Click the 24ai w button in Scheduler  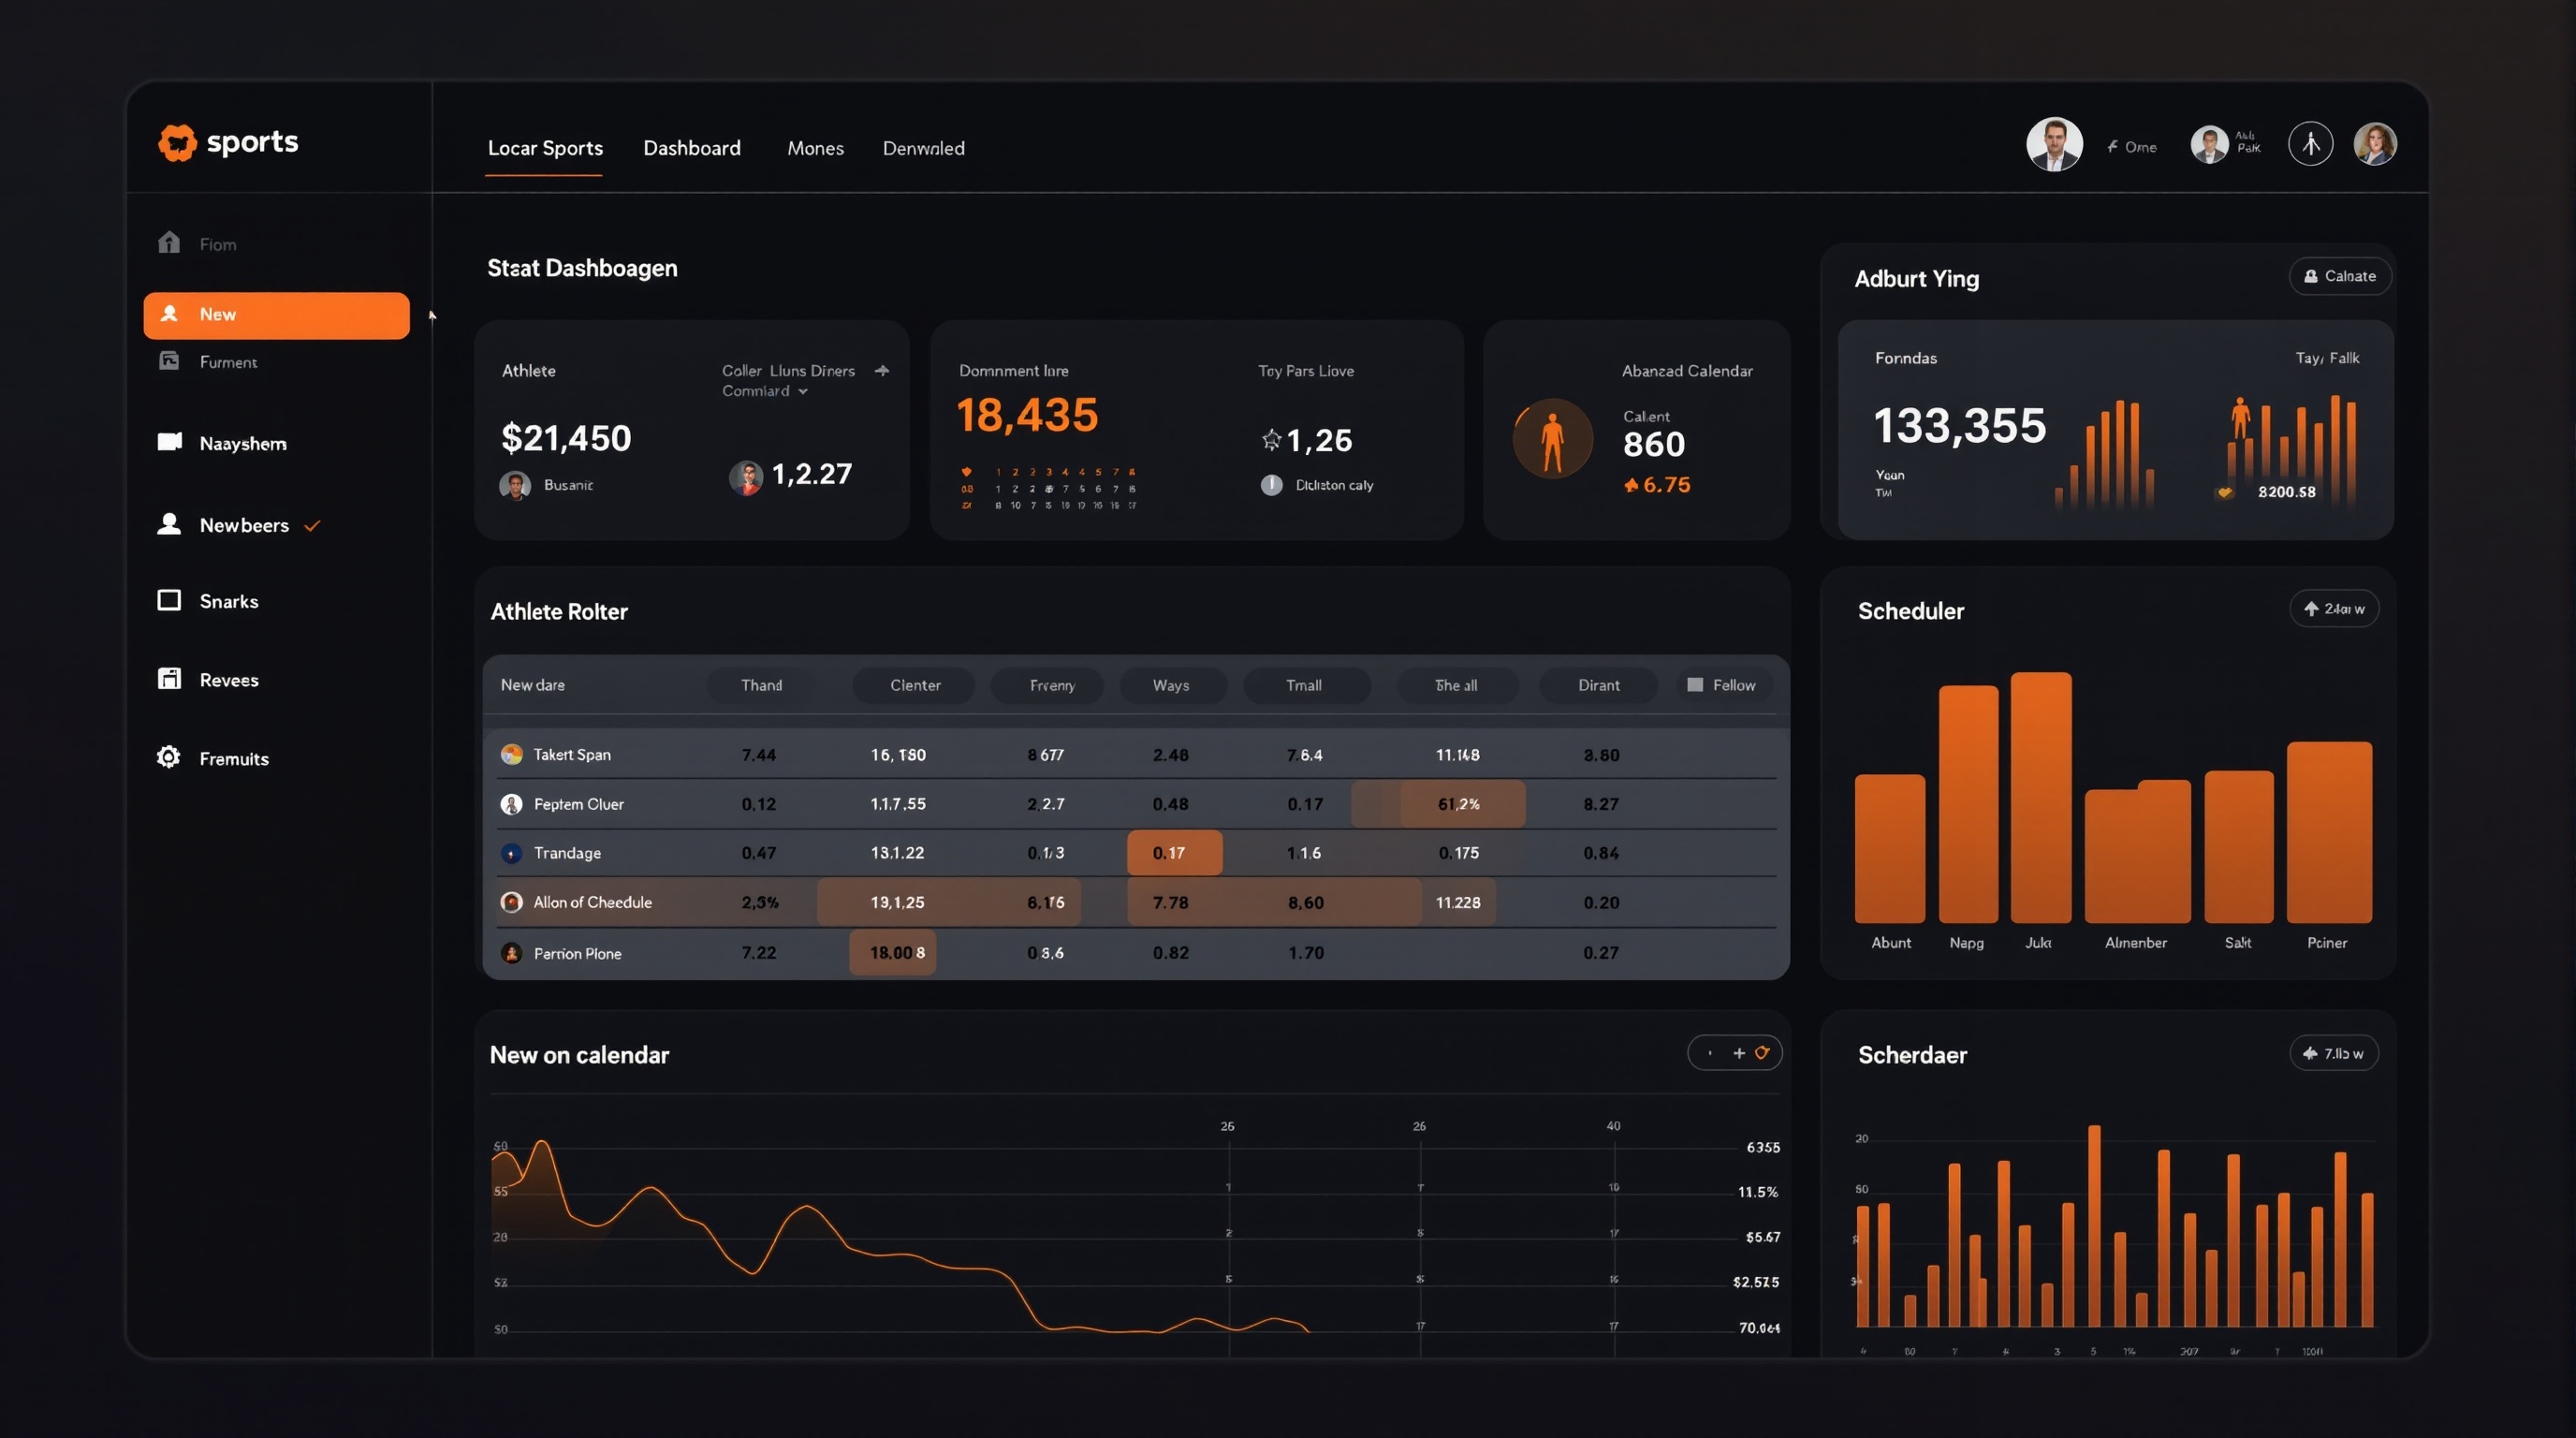[x=2334, y=609]
